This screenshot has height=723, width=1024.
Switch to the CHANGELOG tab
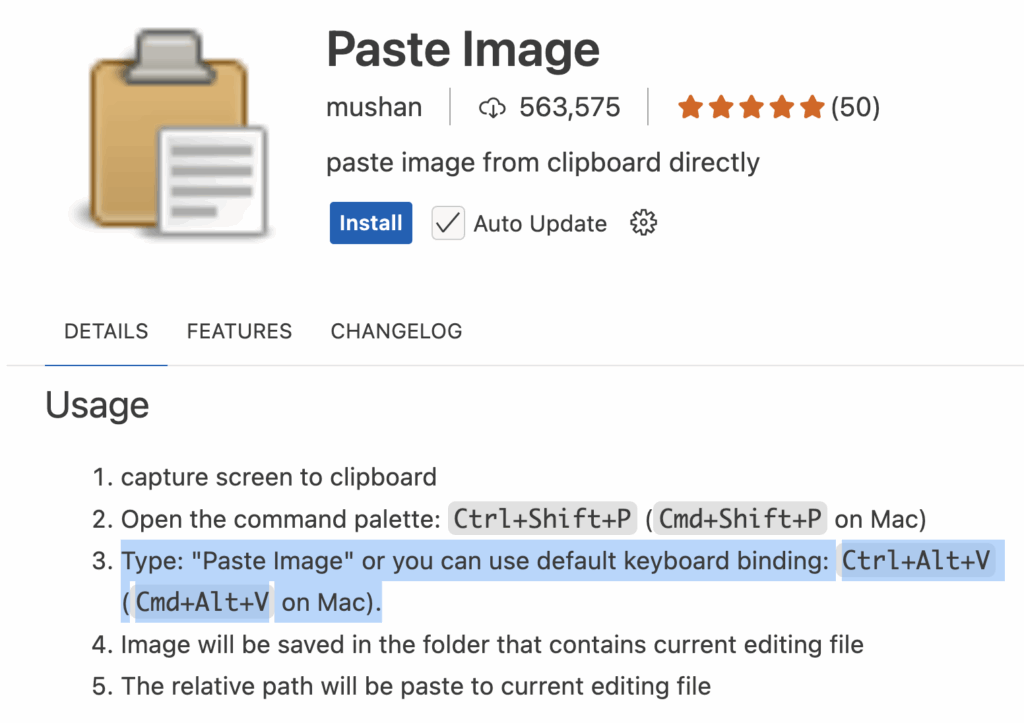point(396,331)
